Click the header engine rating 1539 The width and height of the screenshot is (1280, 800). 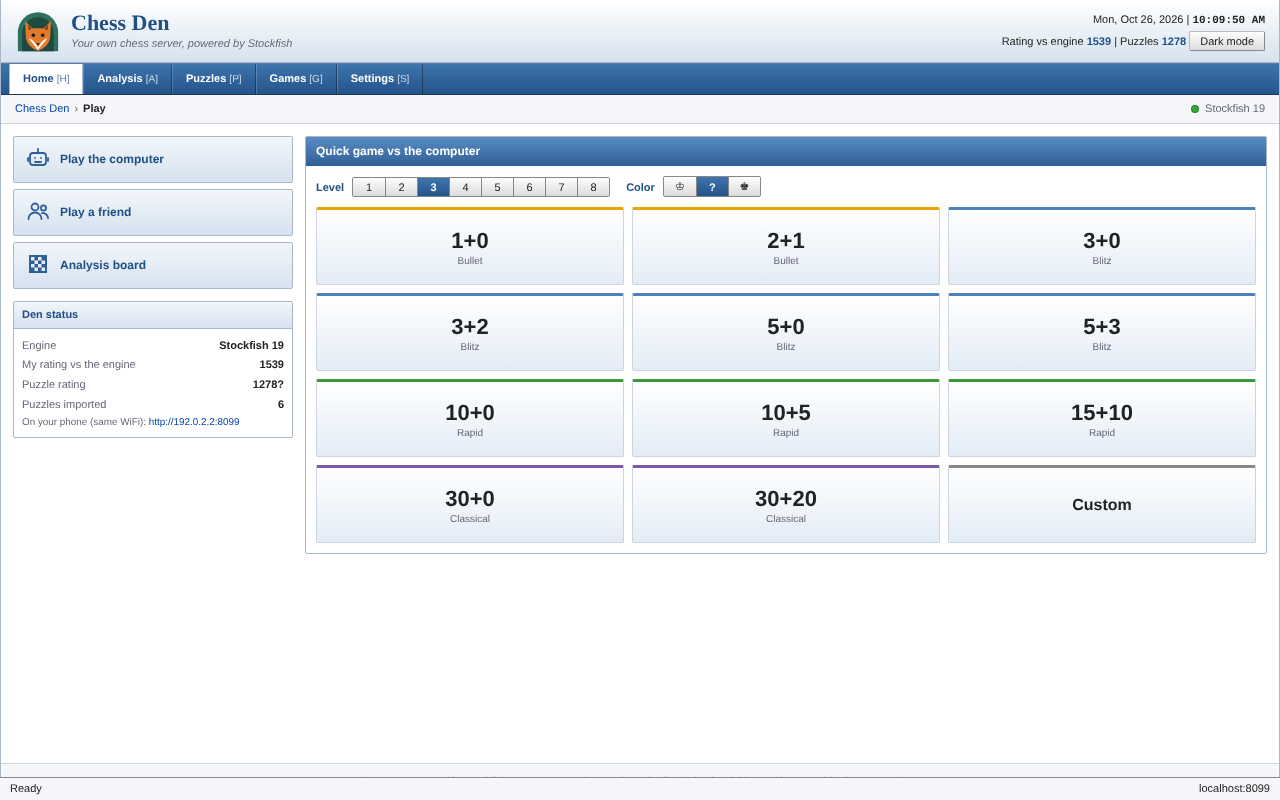(x=1099, y=41)
